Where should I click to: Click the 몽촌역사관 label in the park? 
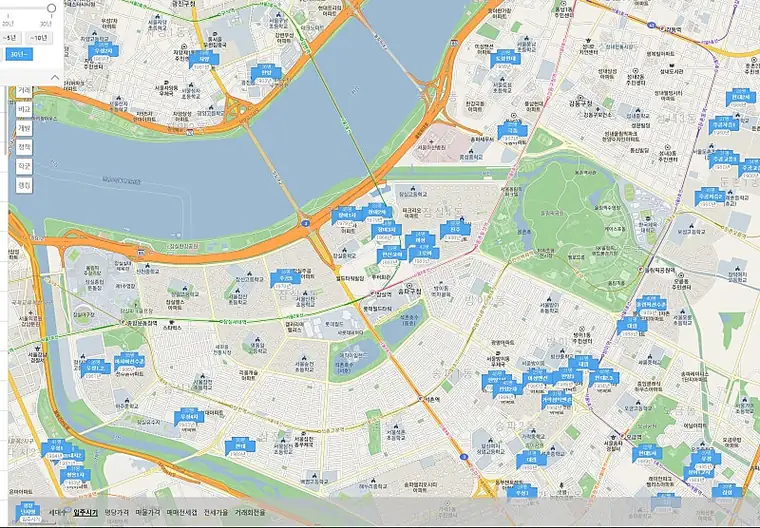[x=585, y=172]
